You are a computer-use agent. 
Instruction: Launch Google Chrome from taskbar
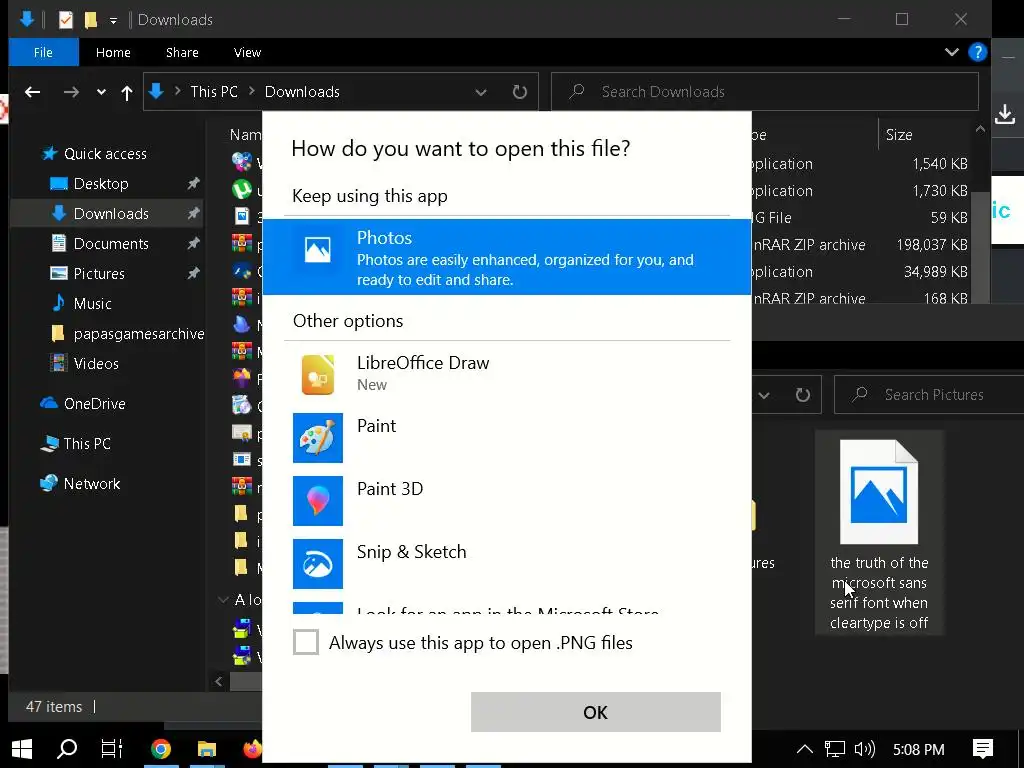161,748
